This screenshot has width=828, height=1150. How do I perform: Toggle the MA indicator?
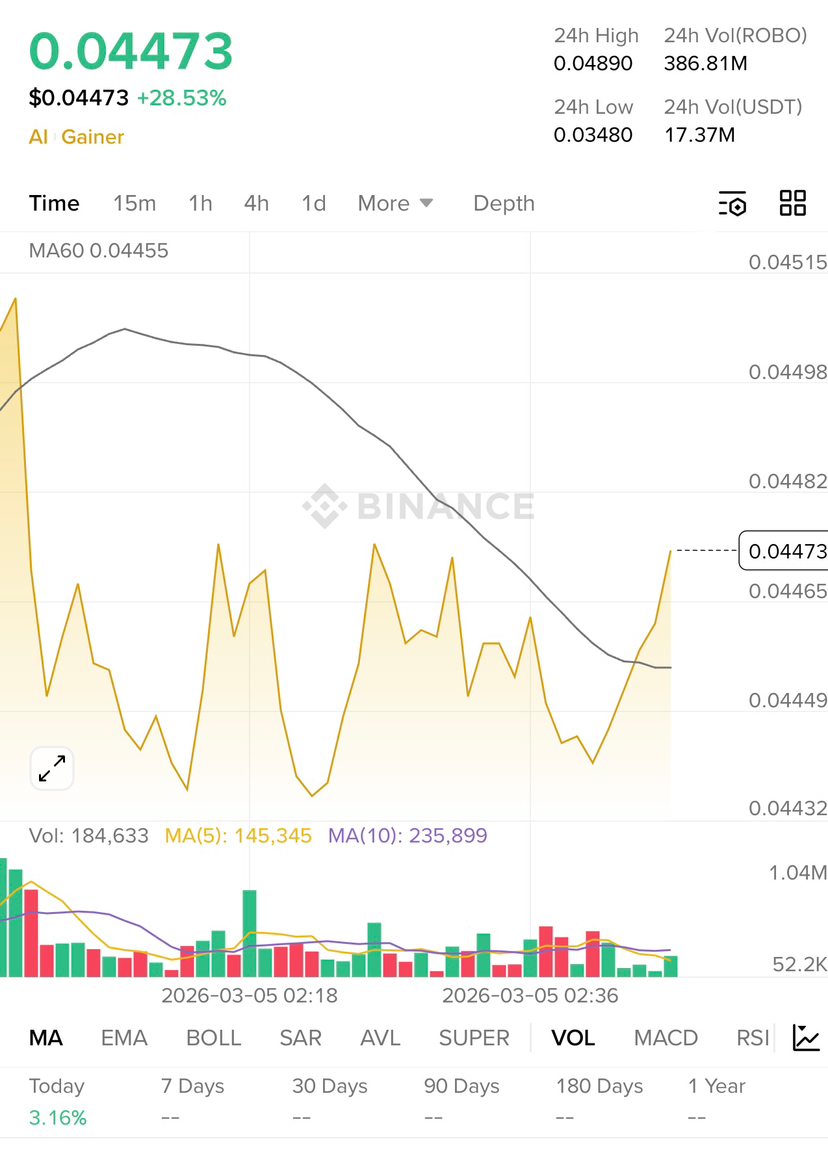point(45,1038)
